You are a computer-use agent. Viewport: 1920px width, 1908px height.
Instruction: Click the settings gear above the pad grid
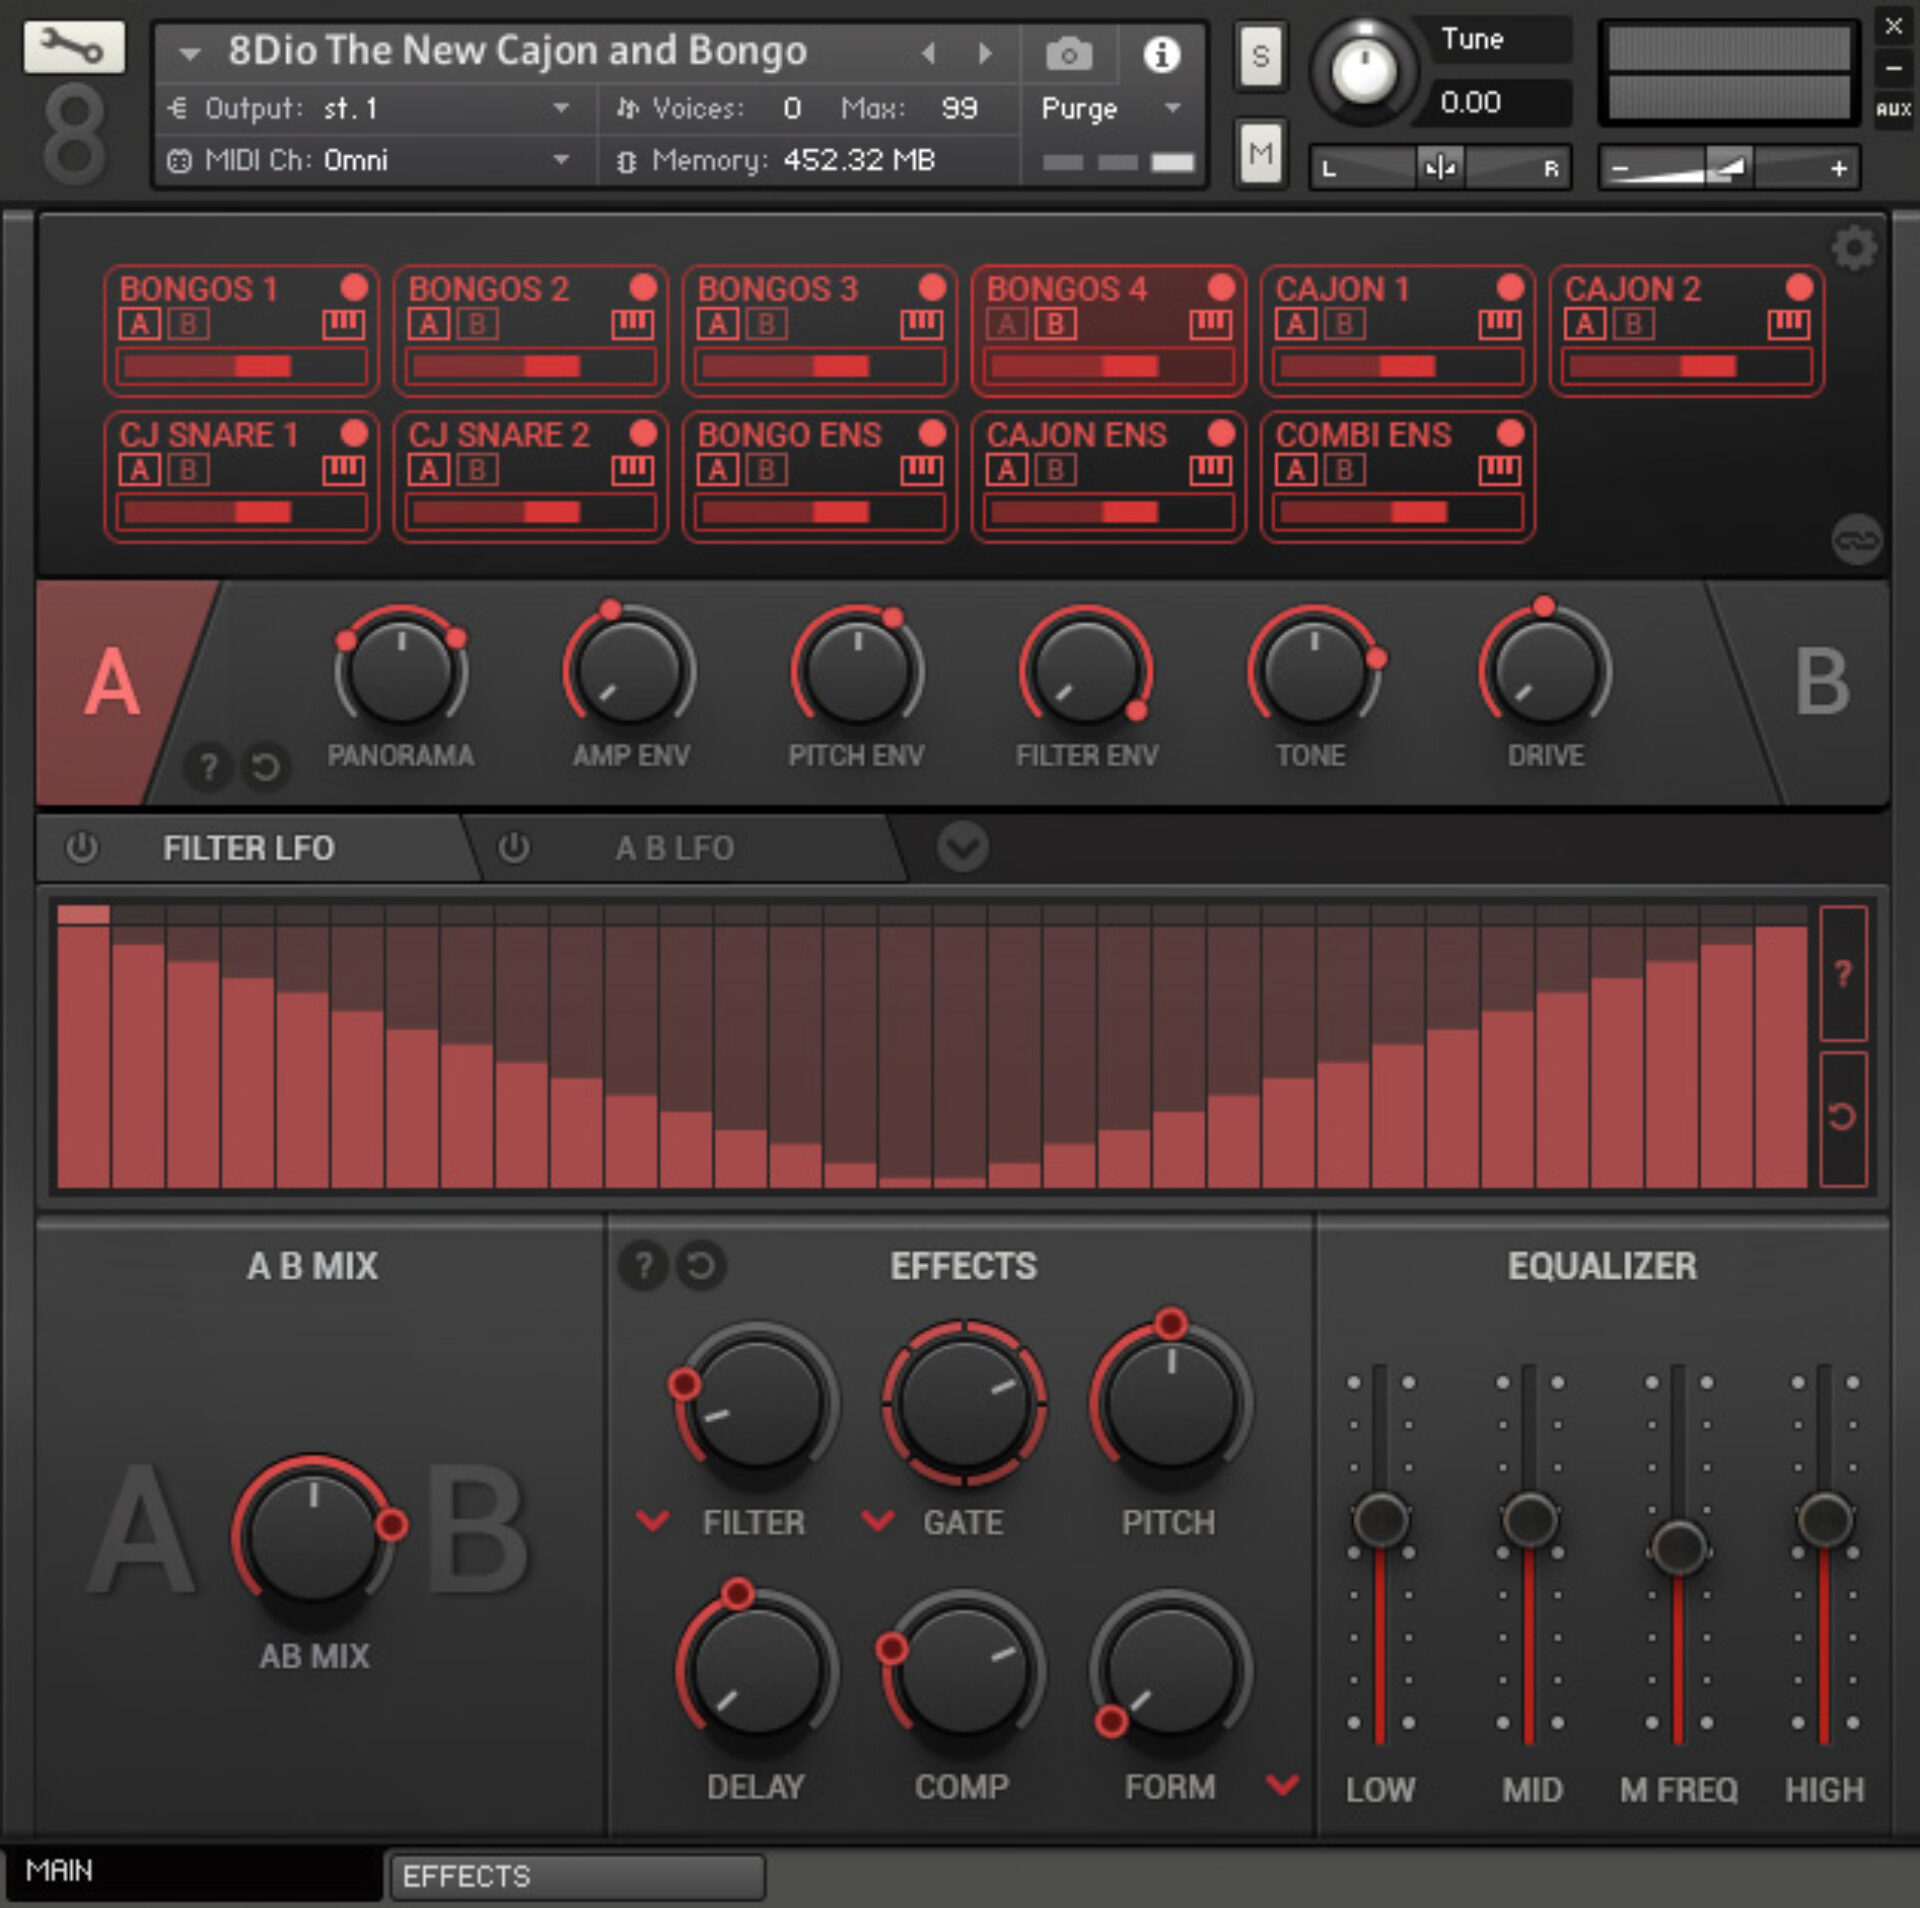(1855, 249)
